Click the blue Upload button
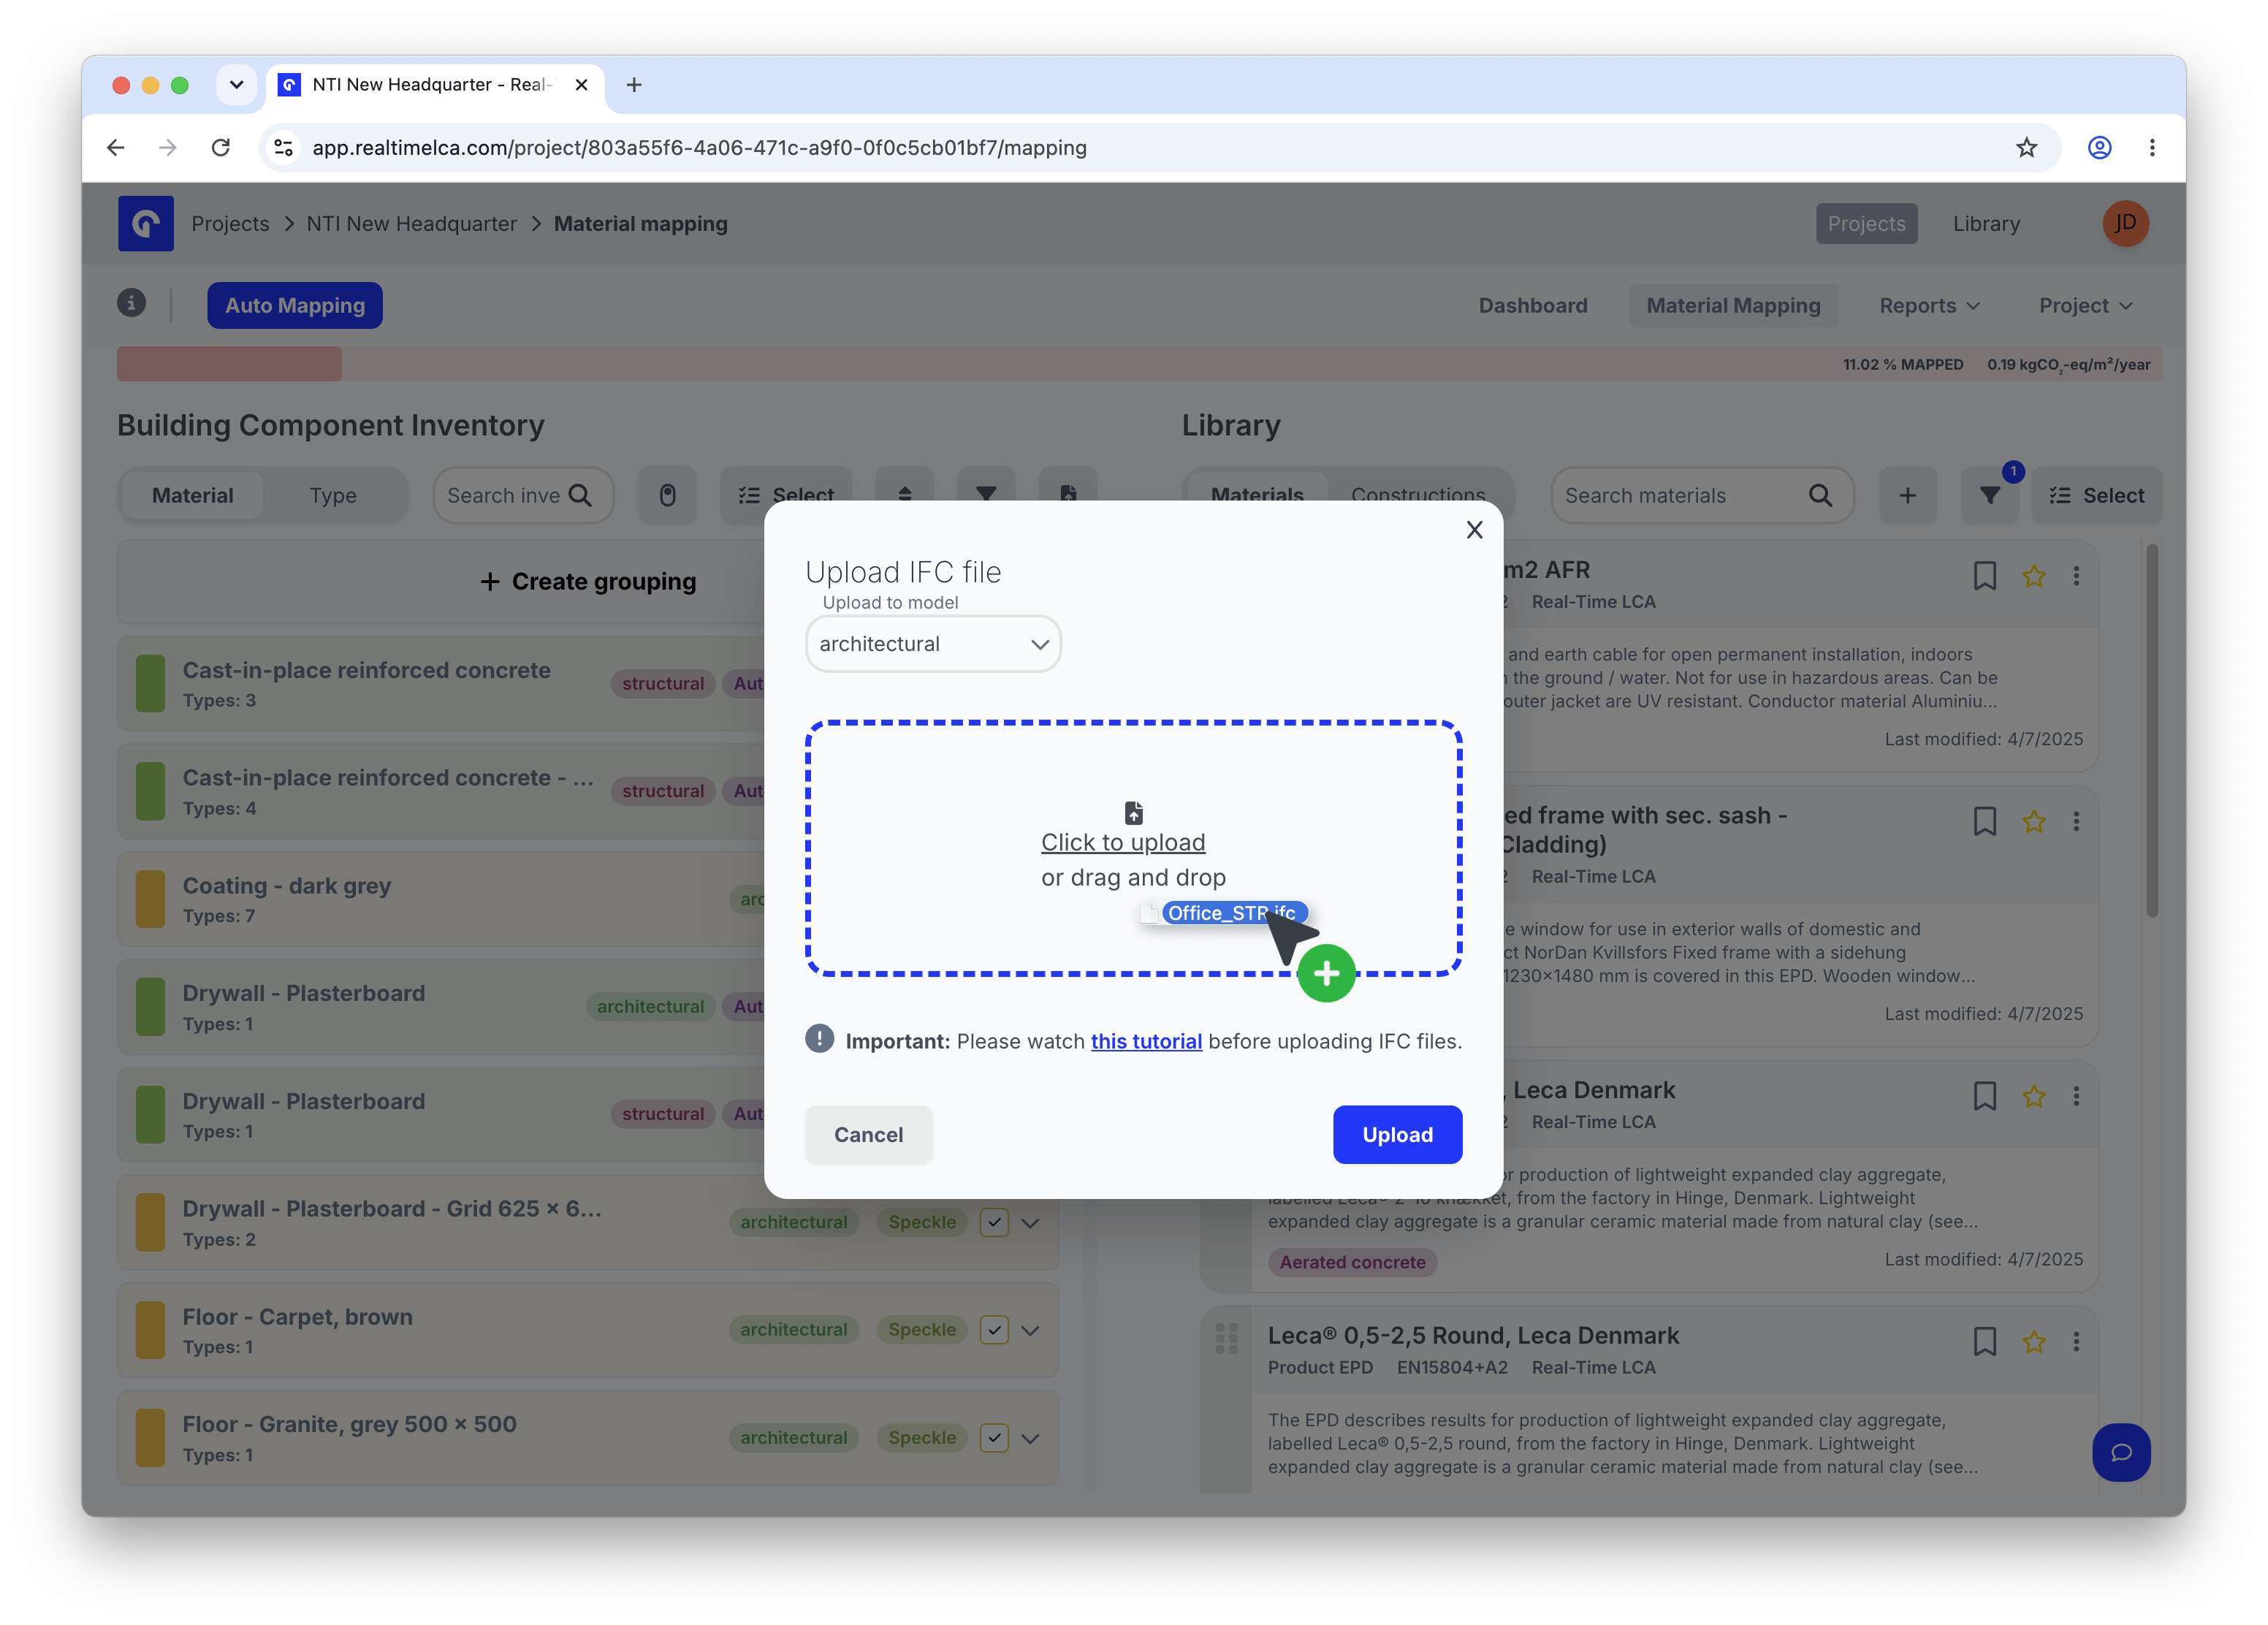 (x=1397, y=1134)
